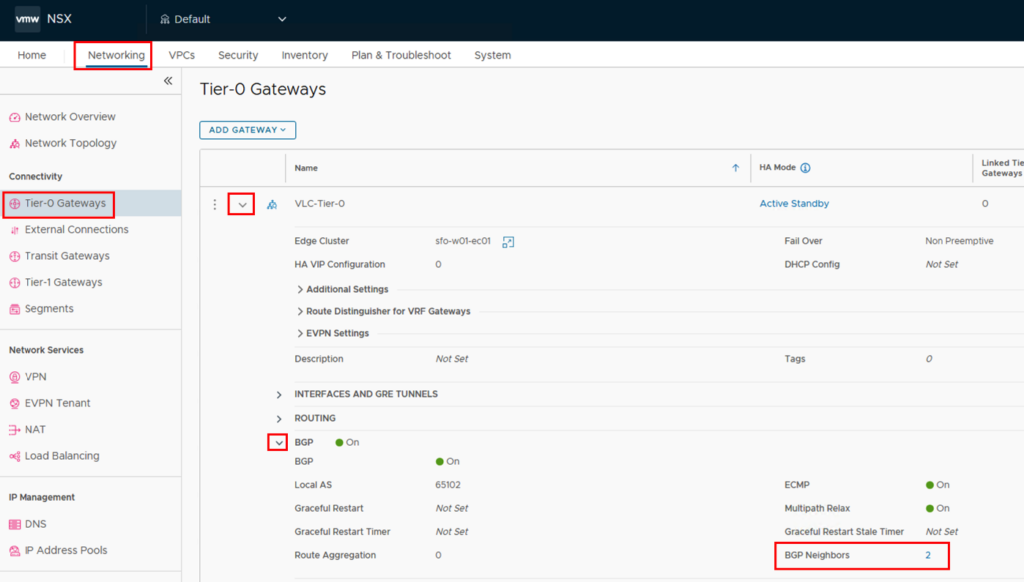The width and height of the screenshot is (1024, 582).
Task: Open the Plan & Troubleshoot tab
Action: pyautogui.click(x=401, y=55)
